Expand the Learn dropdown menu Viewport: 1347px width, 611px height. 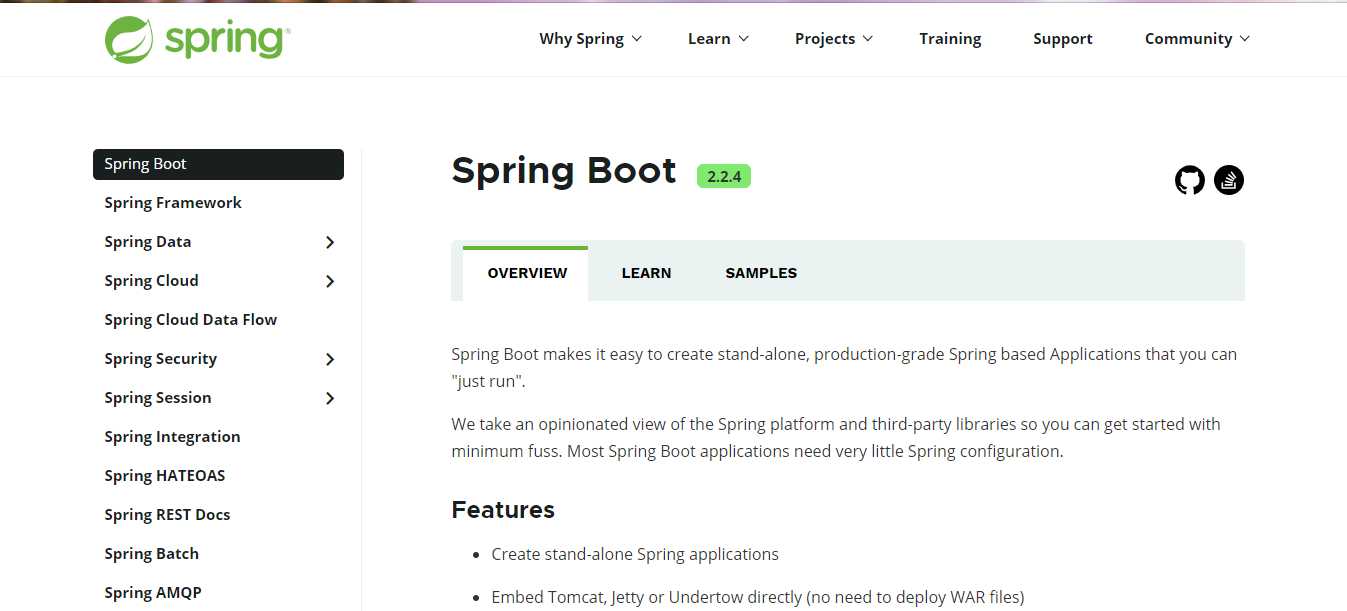click(718, 39)
